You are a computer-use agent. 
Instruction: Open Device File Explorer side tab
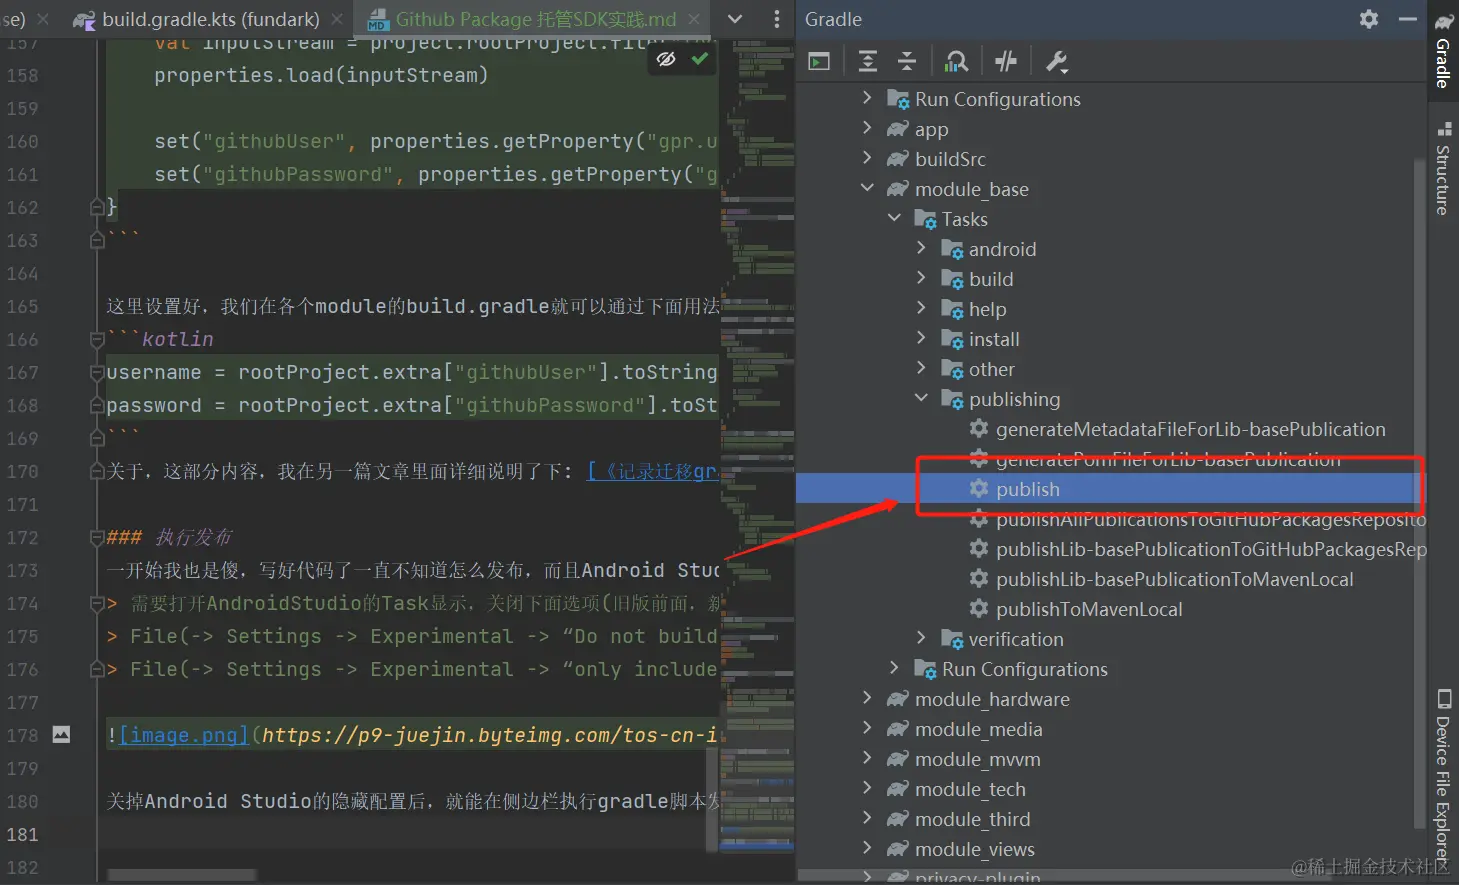click(1443, 777)
